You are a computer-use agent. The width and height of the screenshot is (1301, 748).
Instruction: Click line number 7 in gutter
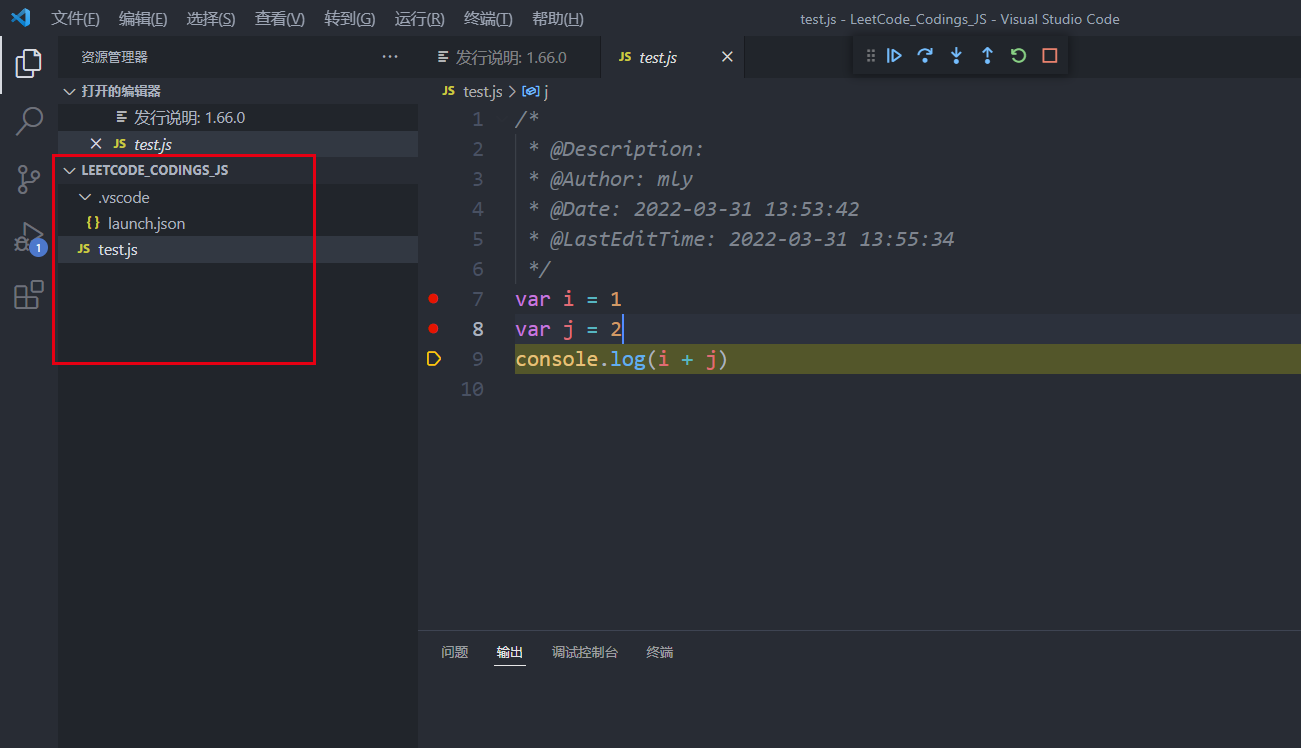point(477,299)
